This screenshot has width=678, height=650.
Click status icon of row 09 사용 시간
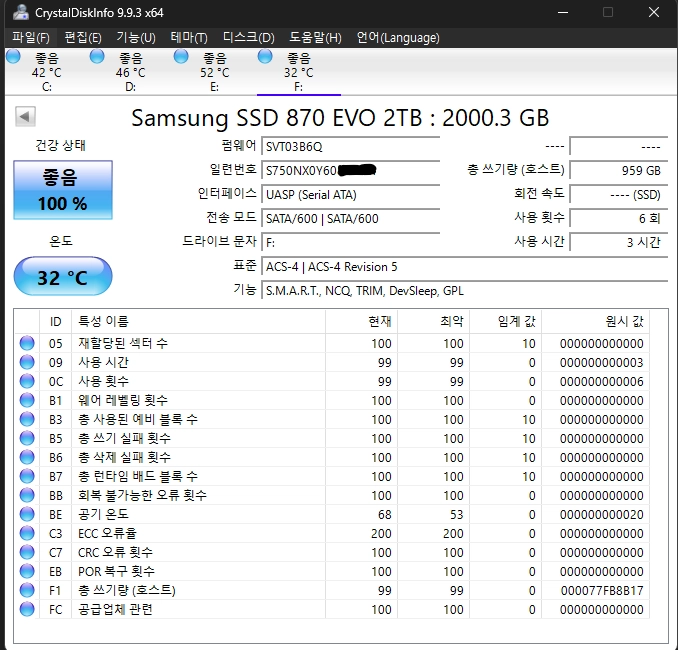(x=27, y=362)
